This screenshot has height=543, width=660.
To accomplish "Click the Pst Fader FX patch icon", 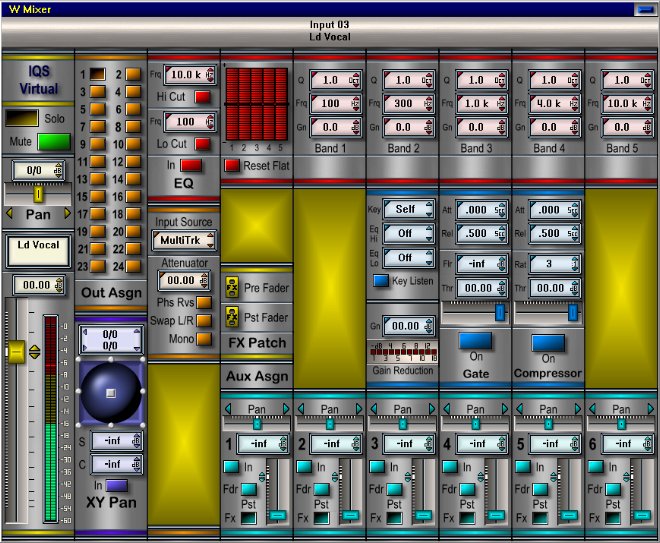I will coord(232,318).
